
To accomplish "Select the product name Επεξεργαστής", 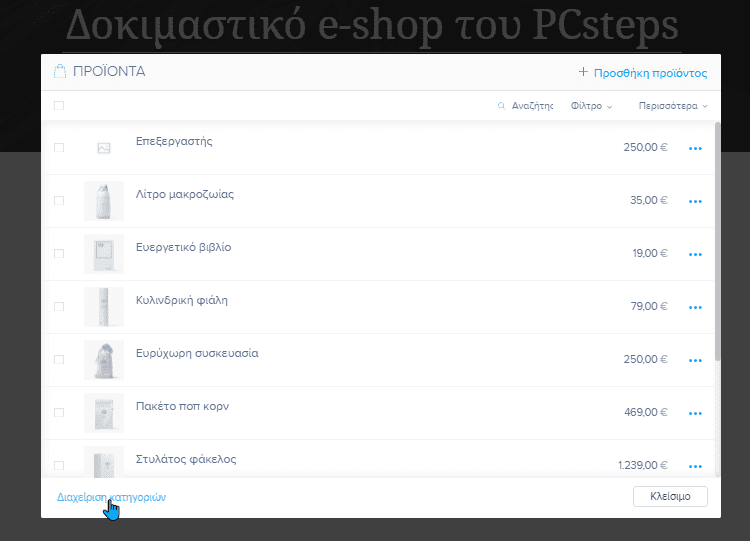I will [x=174, y=142].
